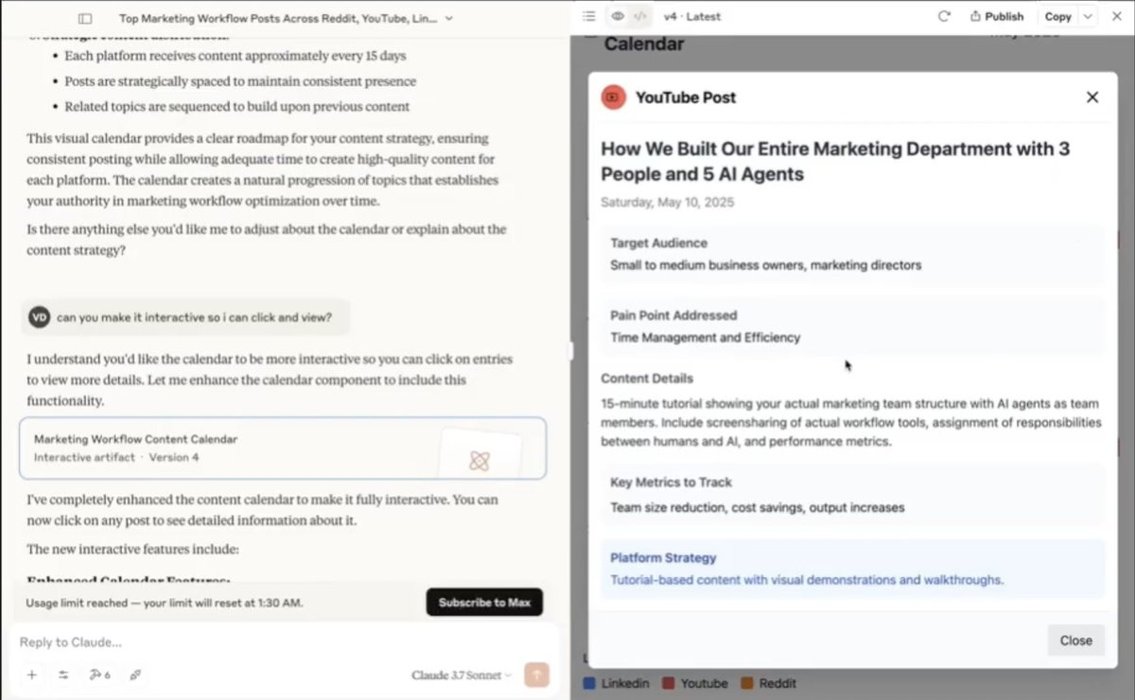Select 'Content Details' heading

[x=646, y=379]
